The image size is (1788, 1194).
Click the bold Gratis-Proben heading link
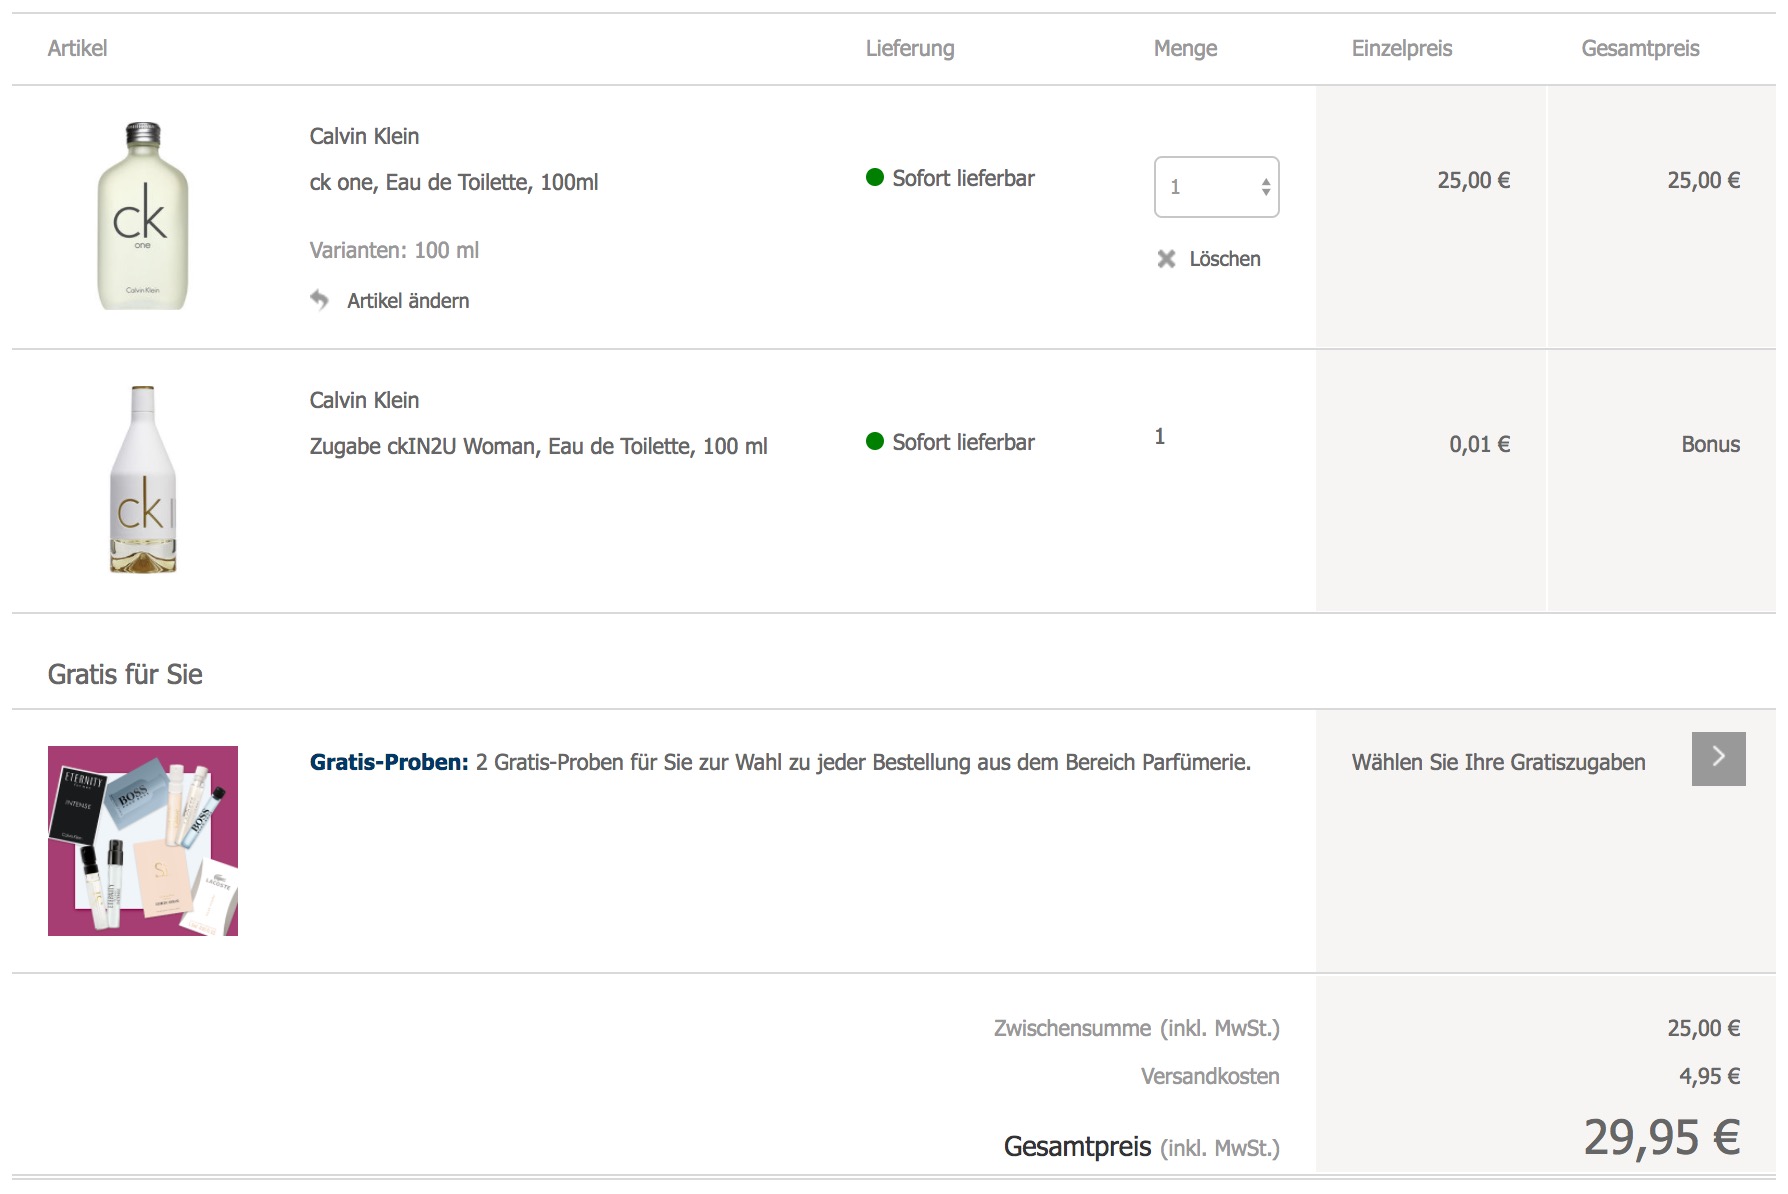pos(389,762)
